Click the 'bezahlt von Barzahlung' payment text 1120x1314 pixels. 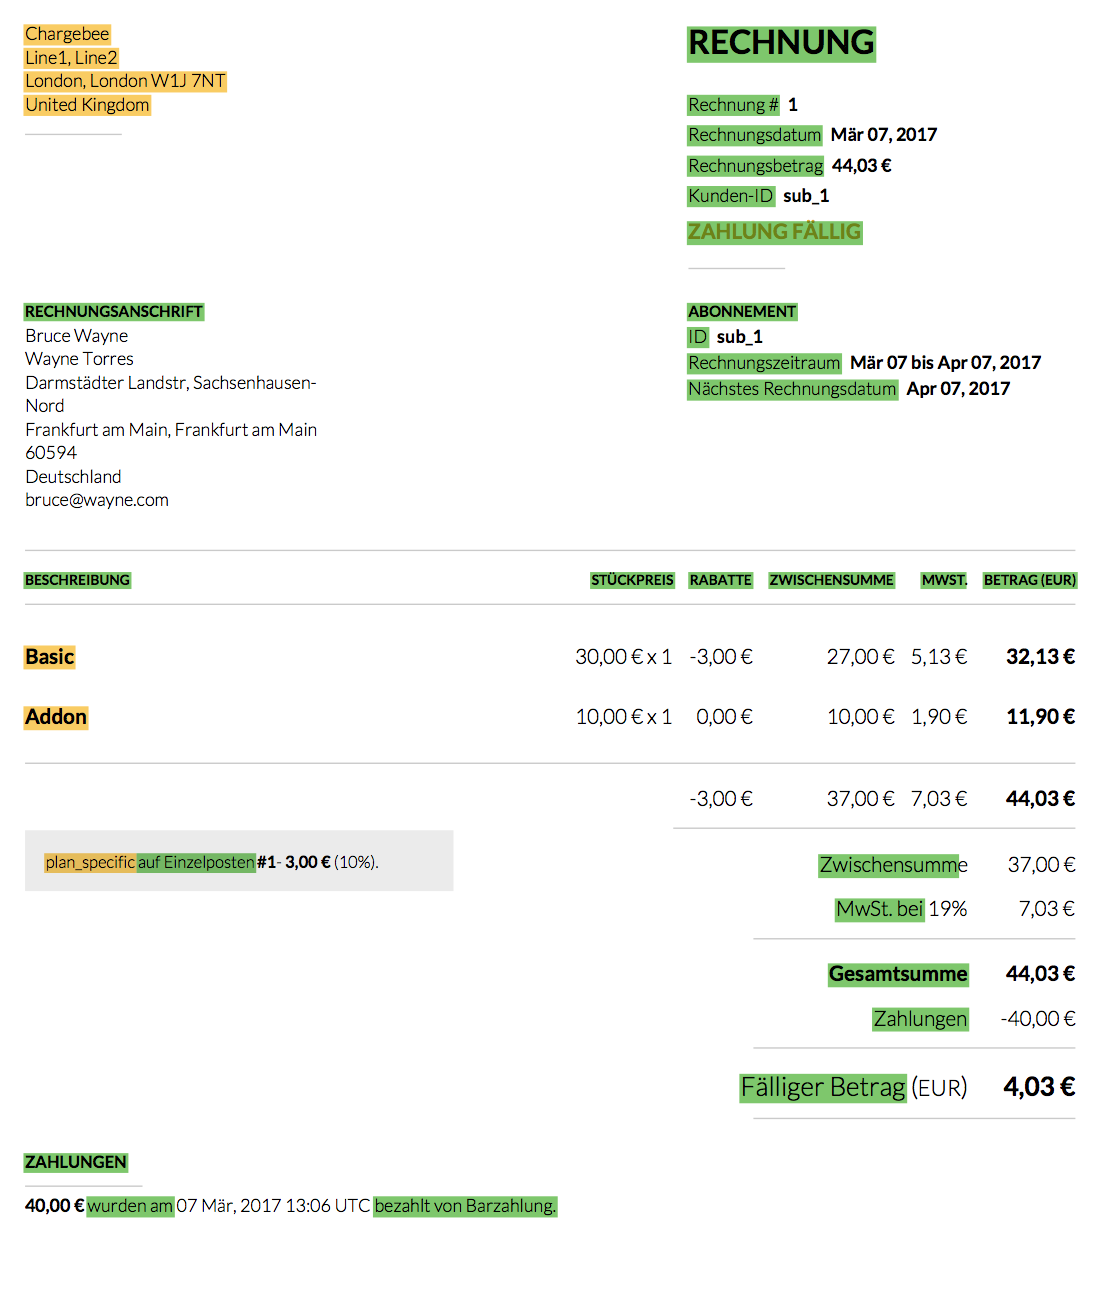tap(465, 1206)
